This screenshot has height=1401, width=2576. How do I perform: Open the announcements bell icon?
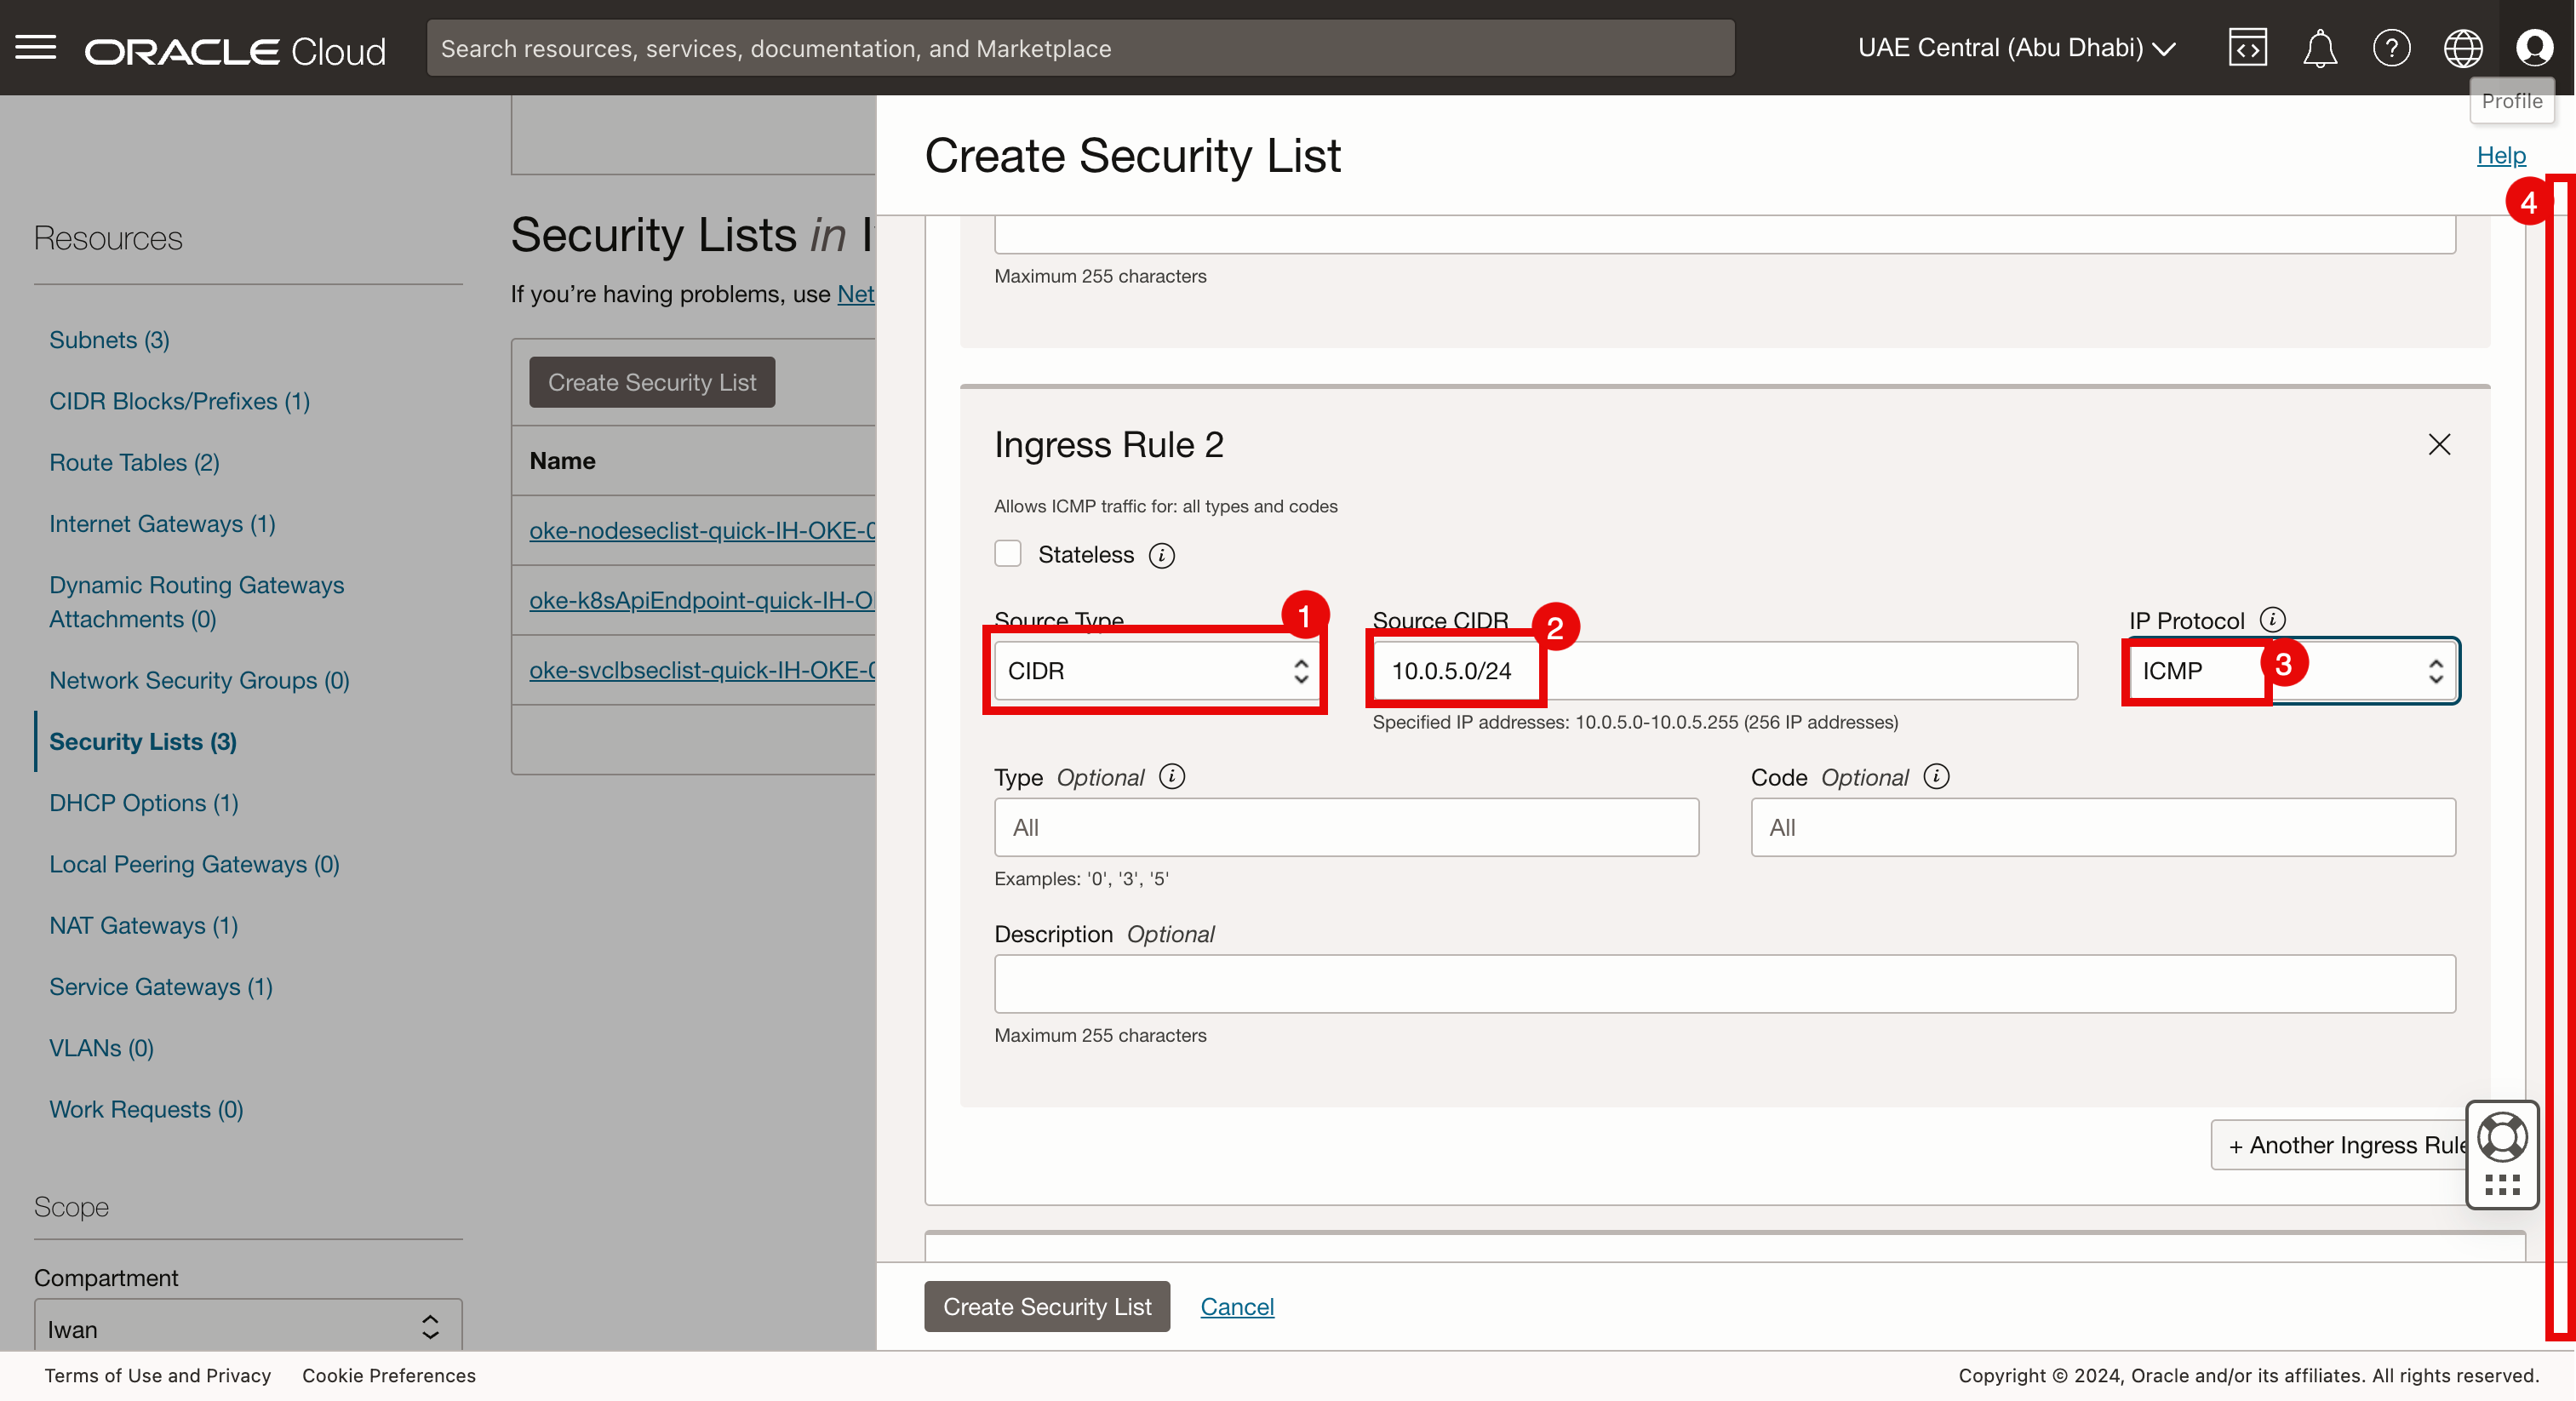[2319, 47]
